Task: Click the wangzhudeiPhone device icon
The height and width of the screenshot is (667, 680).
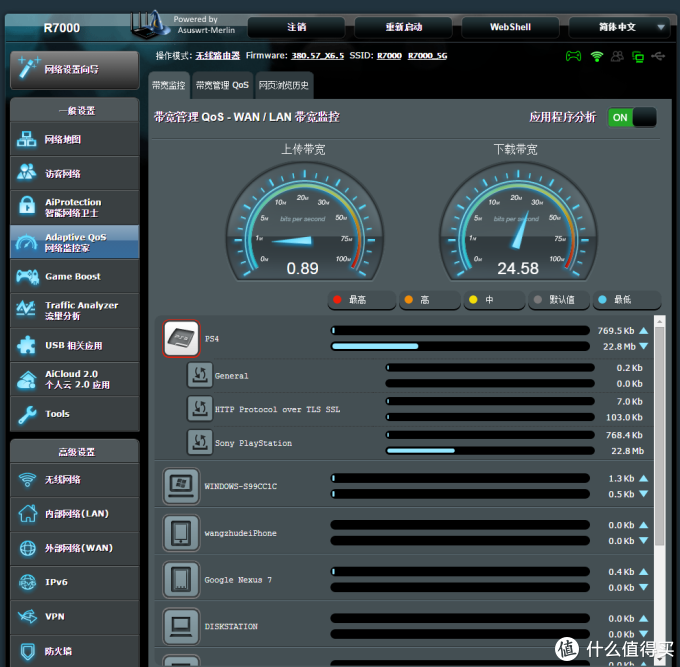Action: [x=181, y=533]
